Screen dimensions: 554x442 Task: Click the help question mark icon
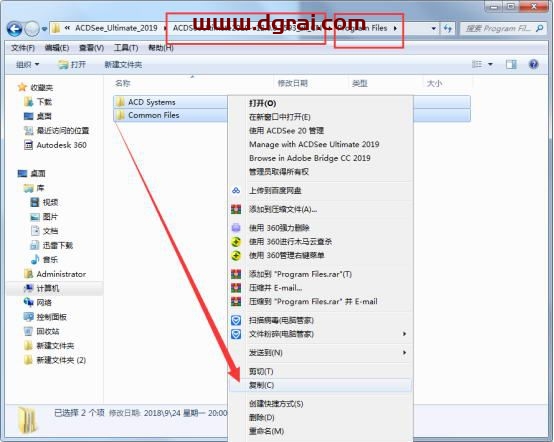click(534, 64)
